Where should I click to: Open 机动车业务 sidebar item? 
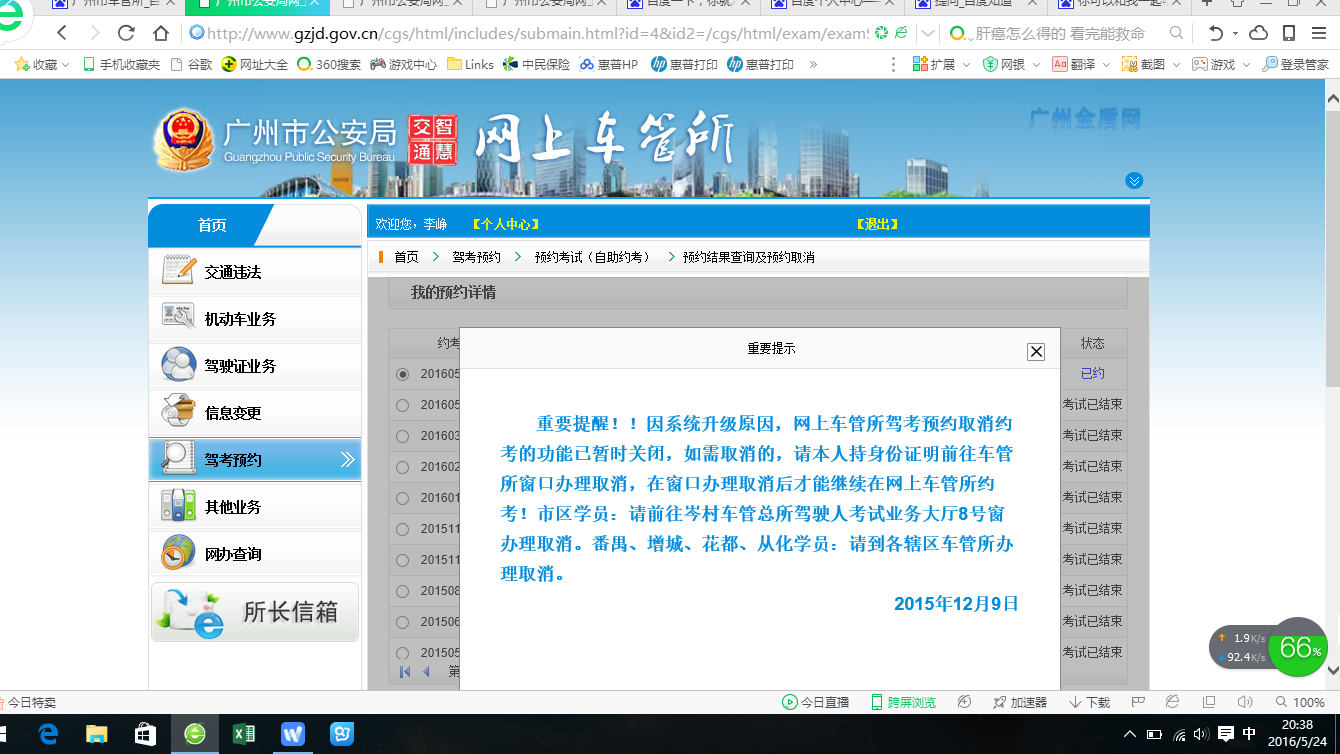(x=255, y=319)
